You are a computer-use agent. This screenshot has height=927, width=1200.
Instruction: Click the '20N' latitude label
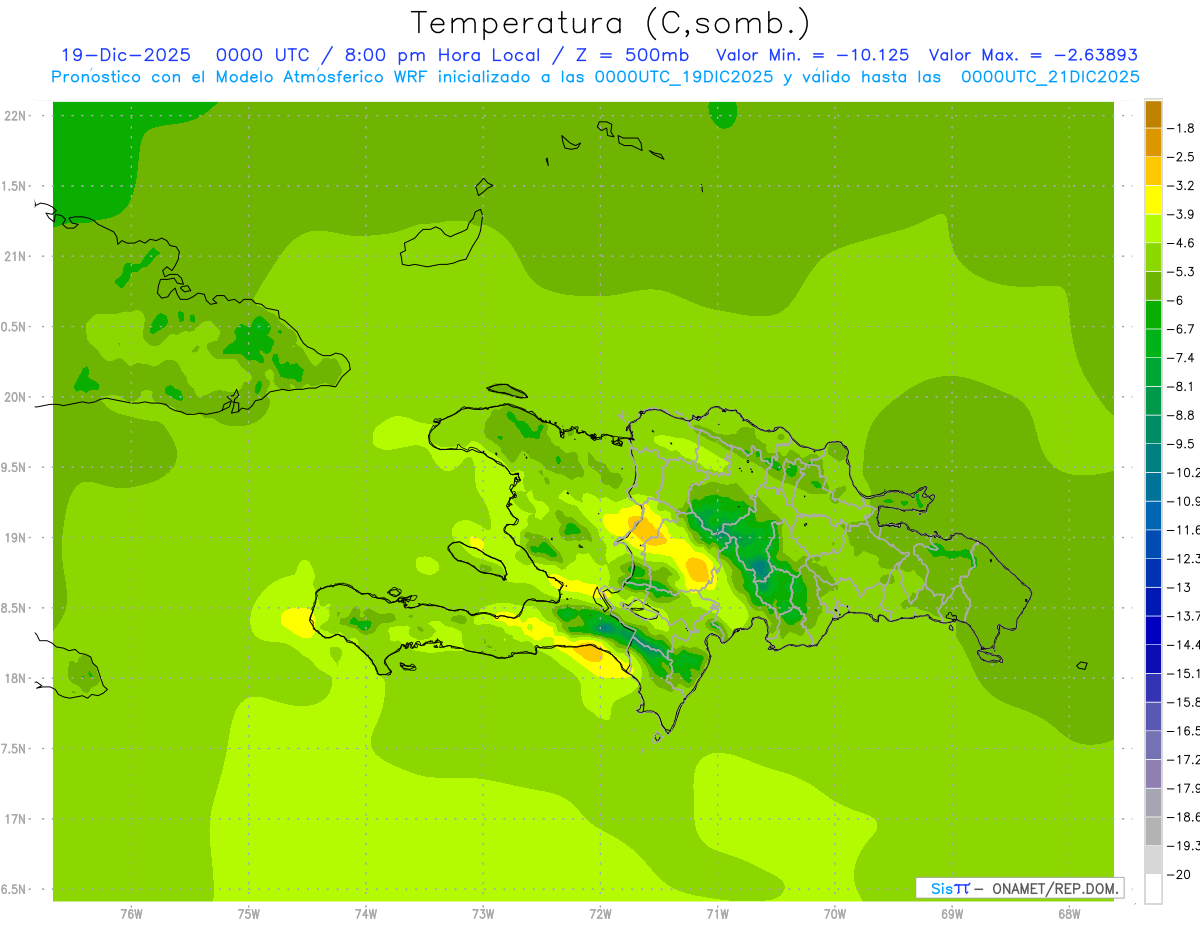tap(15, 397)
